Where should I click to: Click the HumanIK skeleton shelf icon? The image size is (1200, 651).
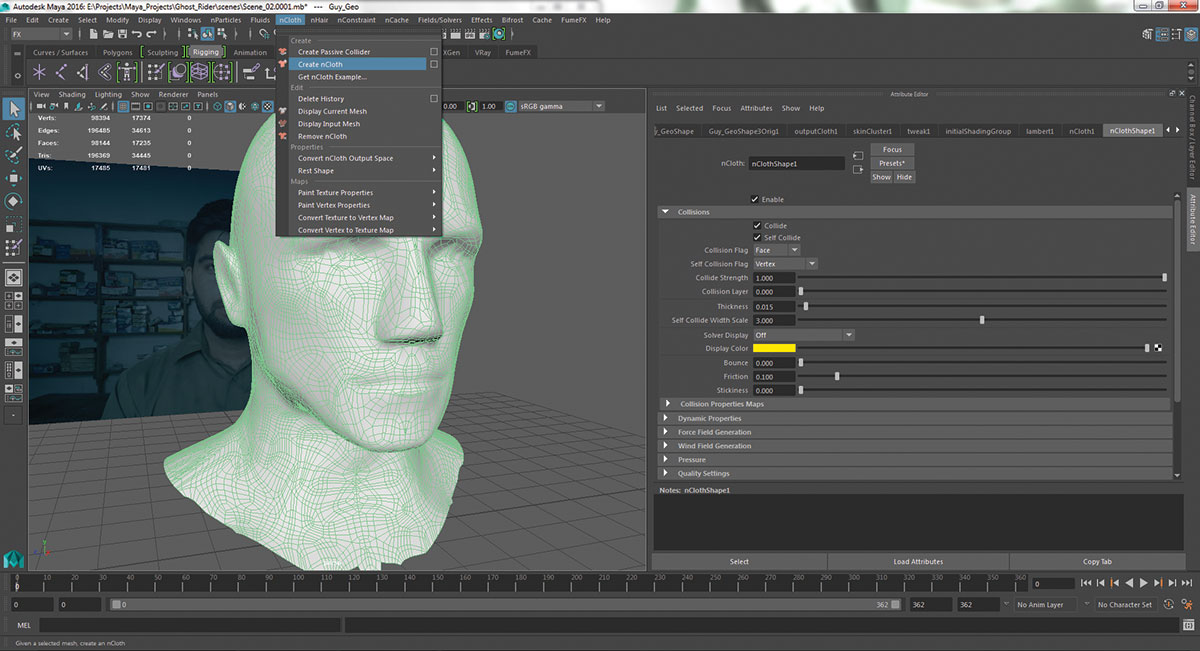pos(127,72)
